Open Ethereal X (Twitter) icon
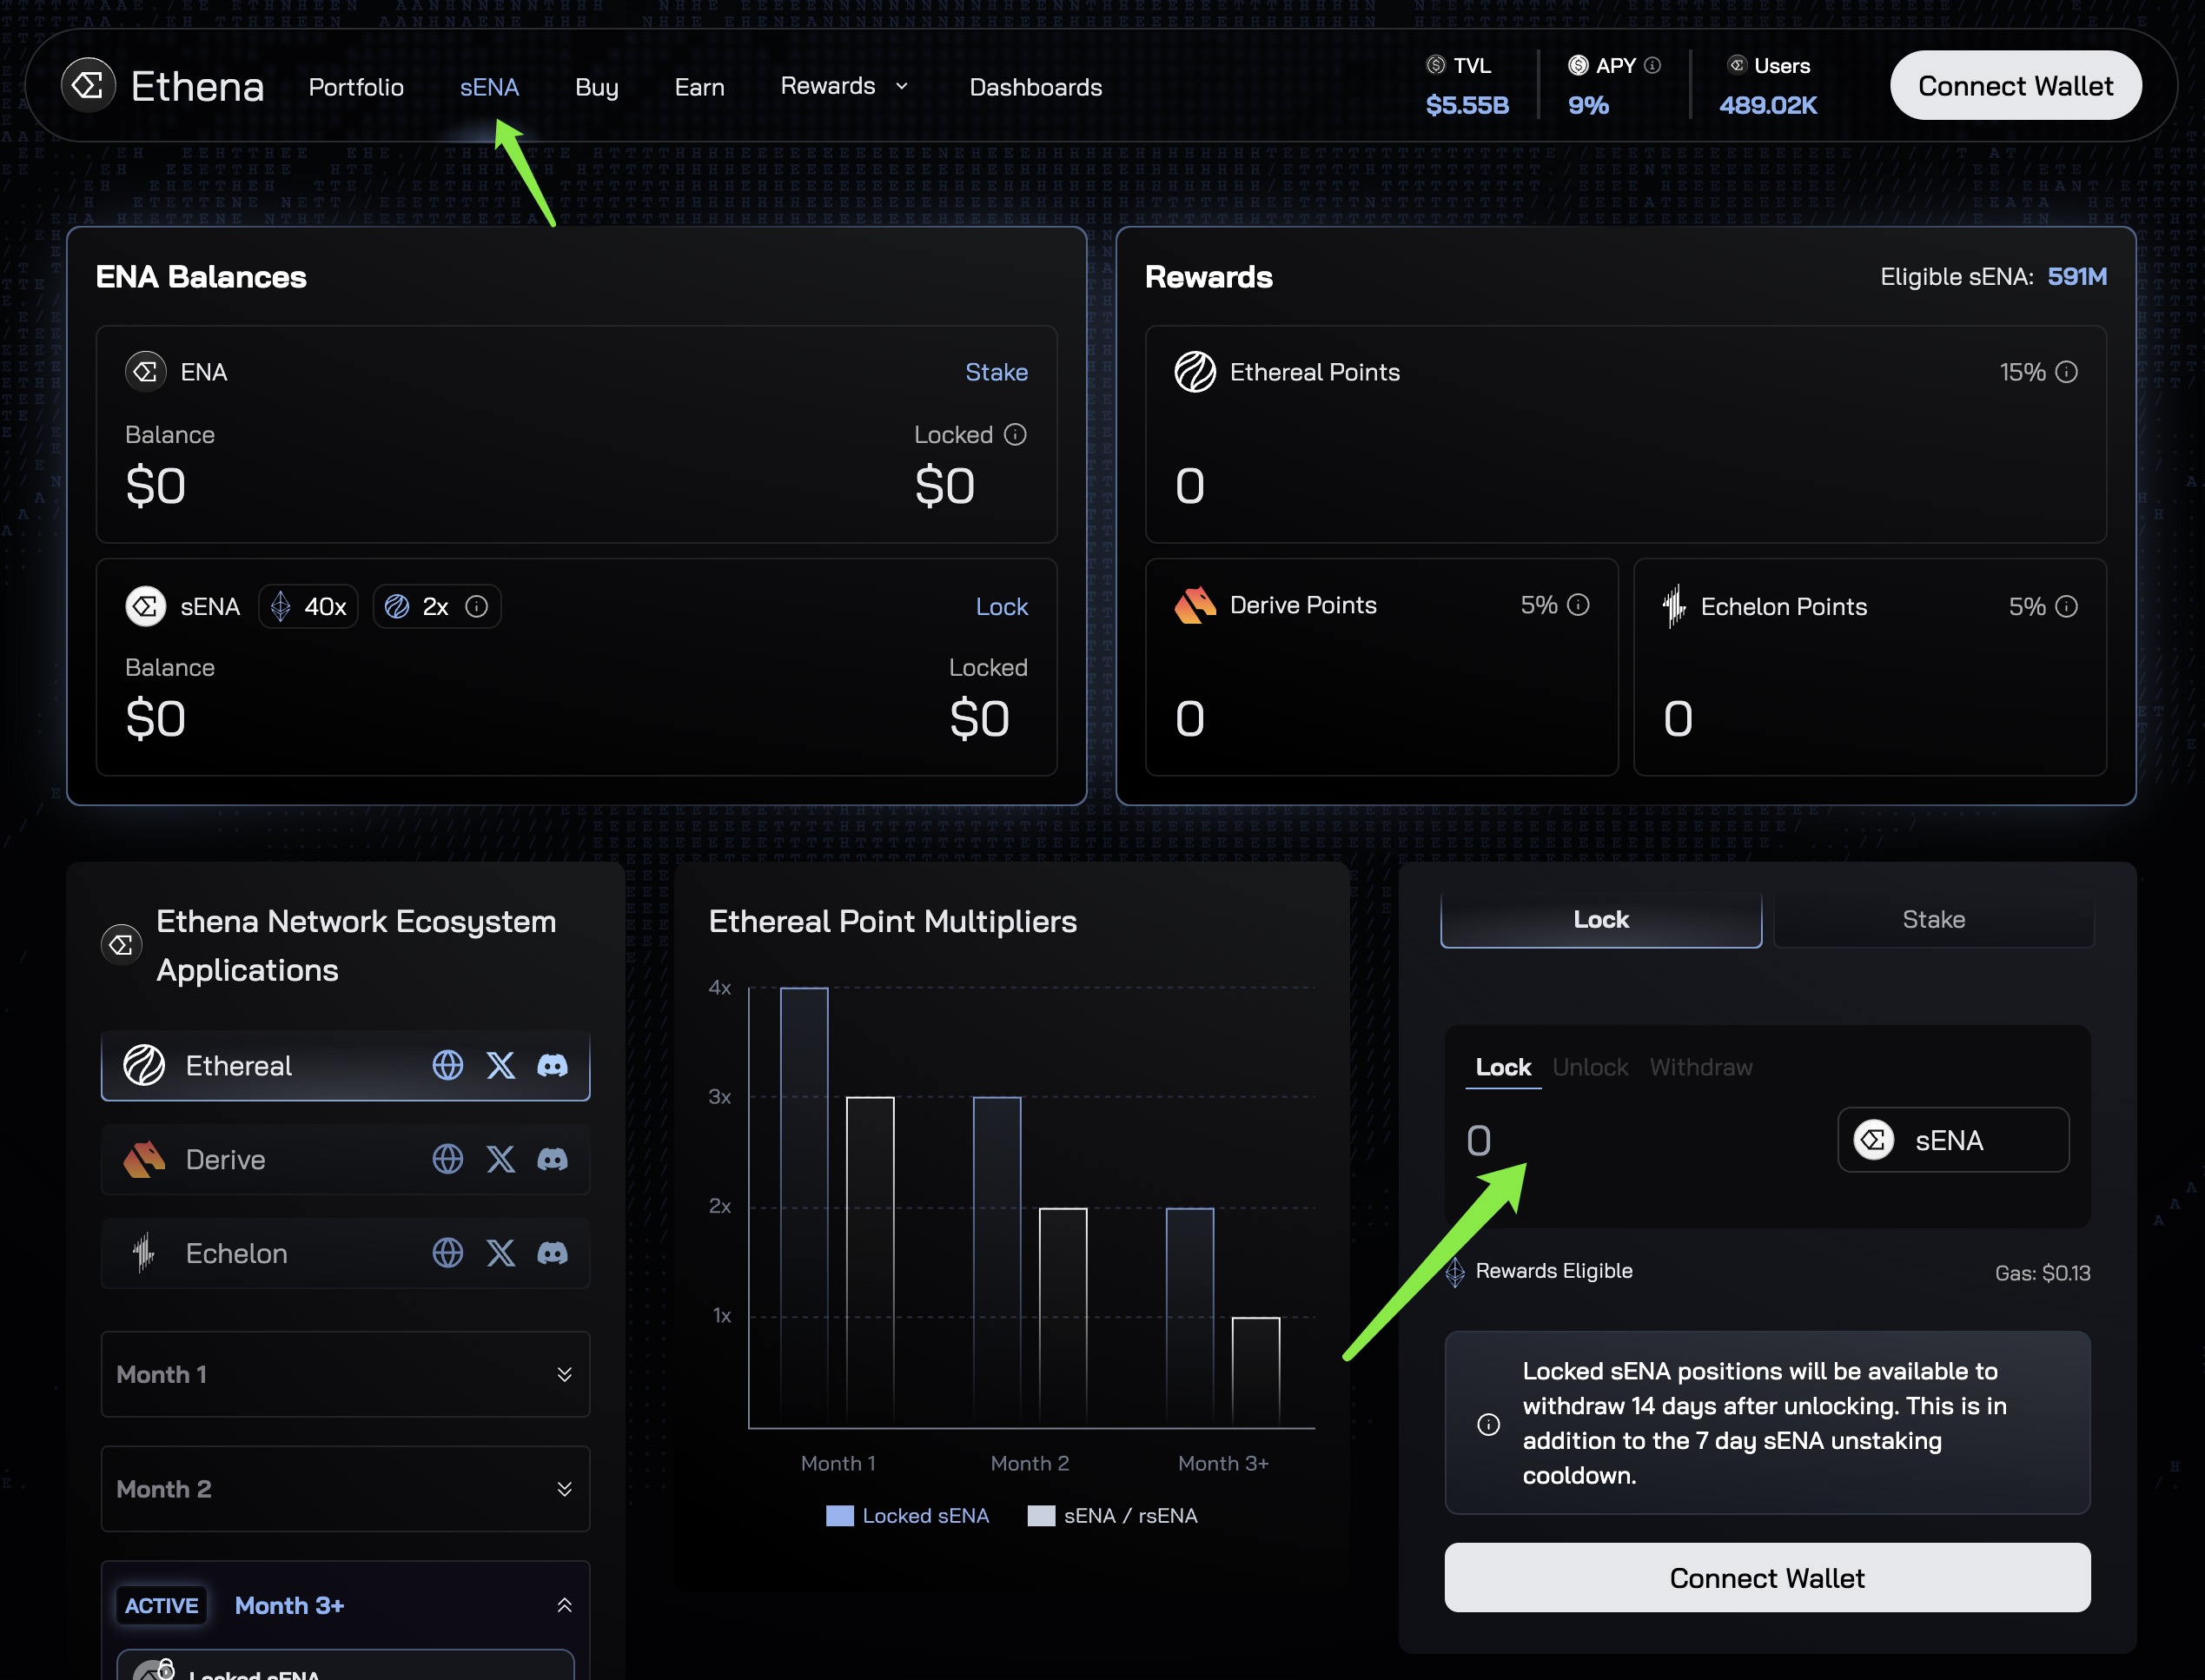Image resolution: width=2205 pixels, height=1680 pixels. (x=501, y=1065)
